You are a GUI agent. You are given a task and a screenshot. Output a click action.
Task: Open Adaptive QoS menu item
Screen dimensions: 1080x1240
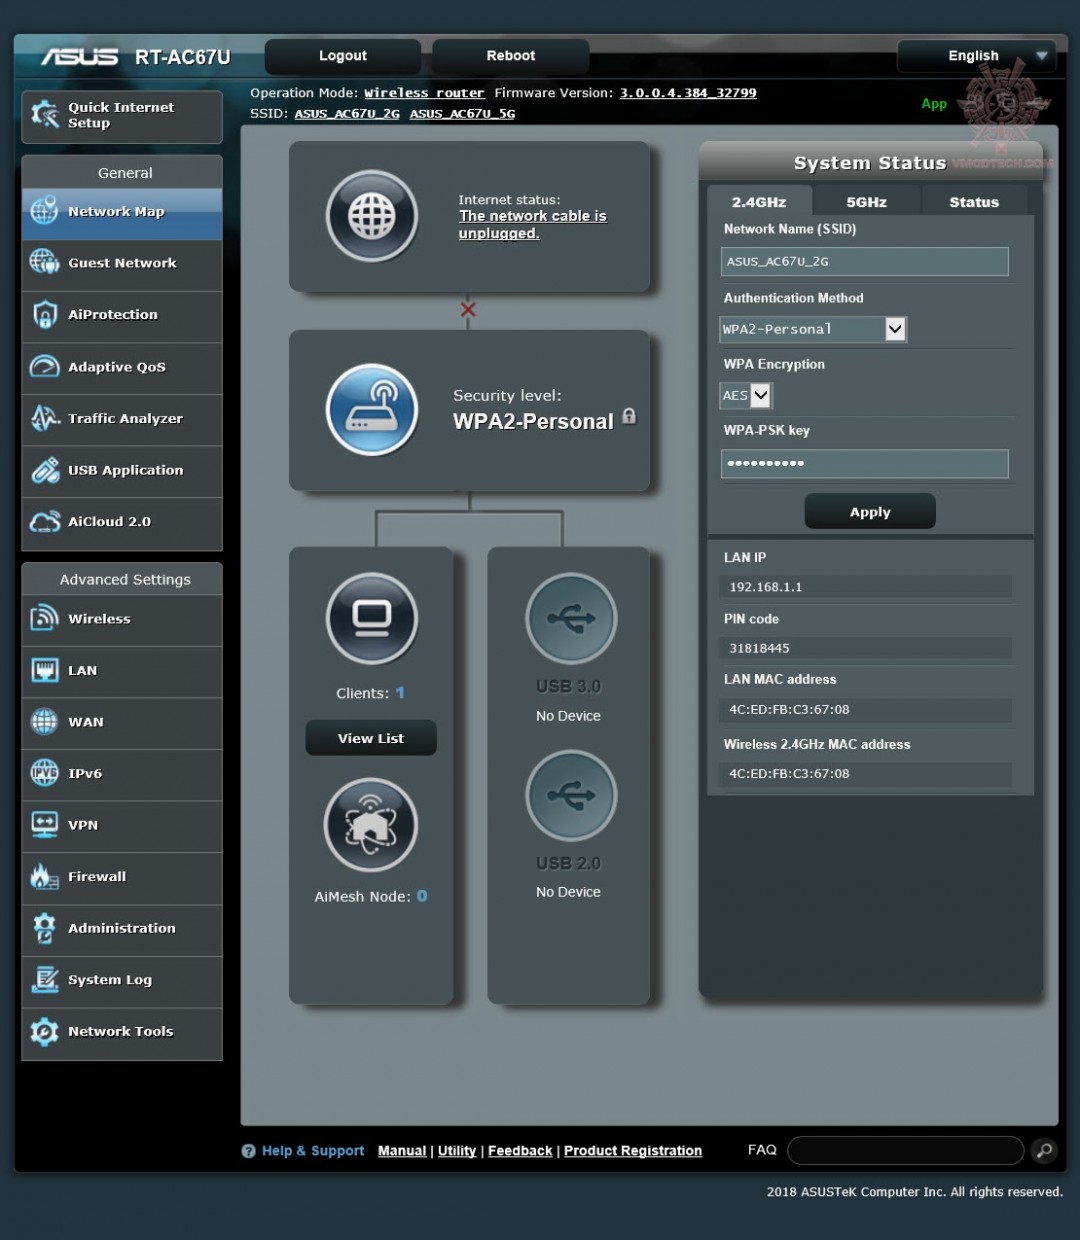(122, 367)
